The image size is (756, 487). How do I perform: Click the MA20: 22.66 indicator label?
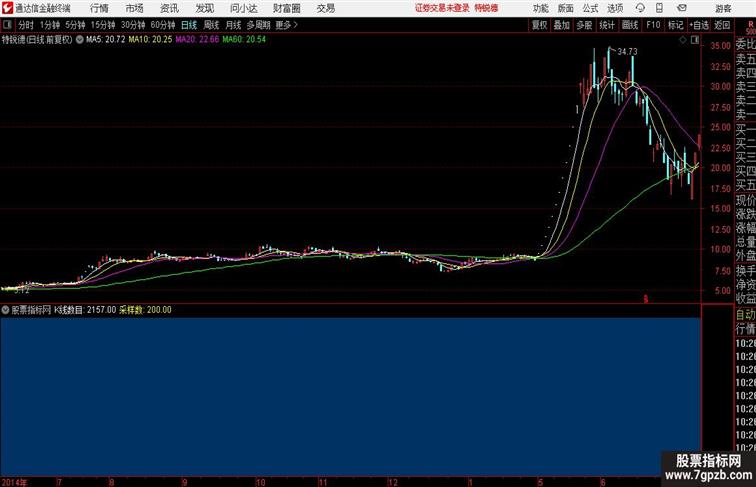[x=197, y=40]
